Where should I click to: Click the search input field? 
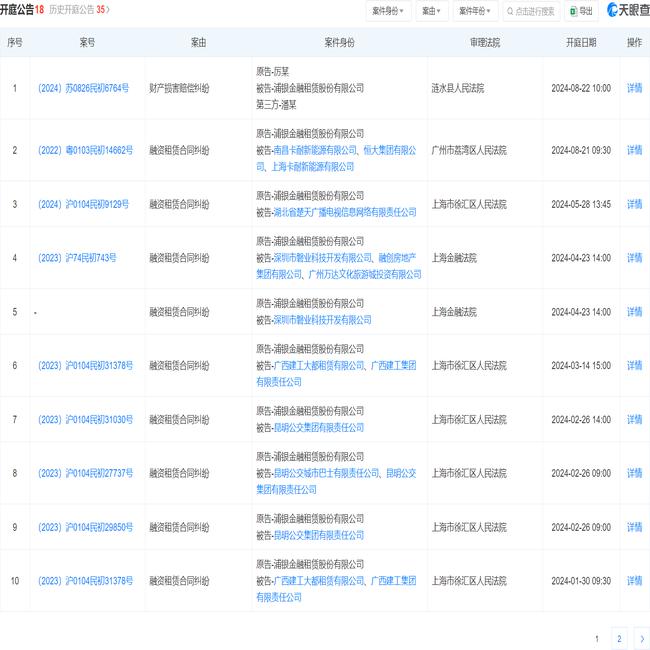[531, 11]
